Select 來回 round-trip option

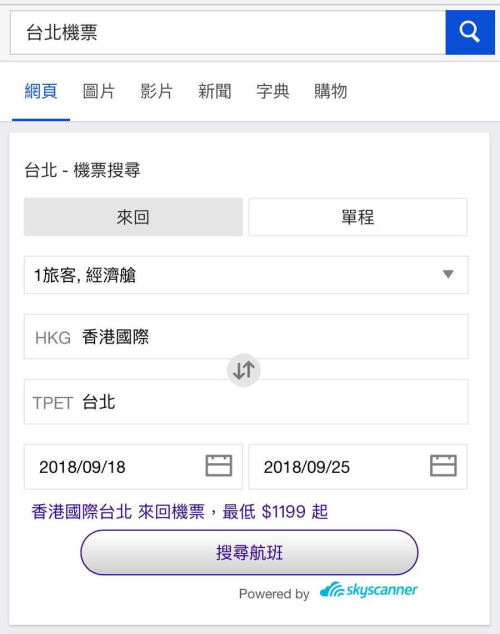[x=133, y=217]
